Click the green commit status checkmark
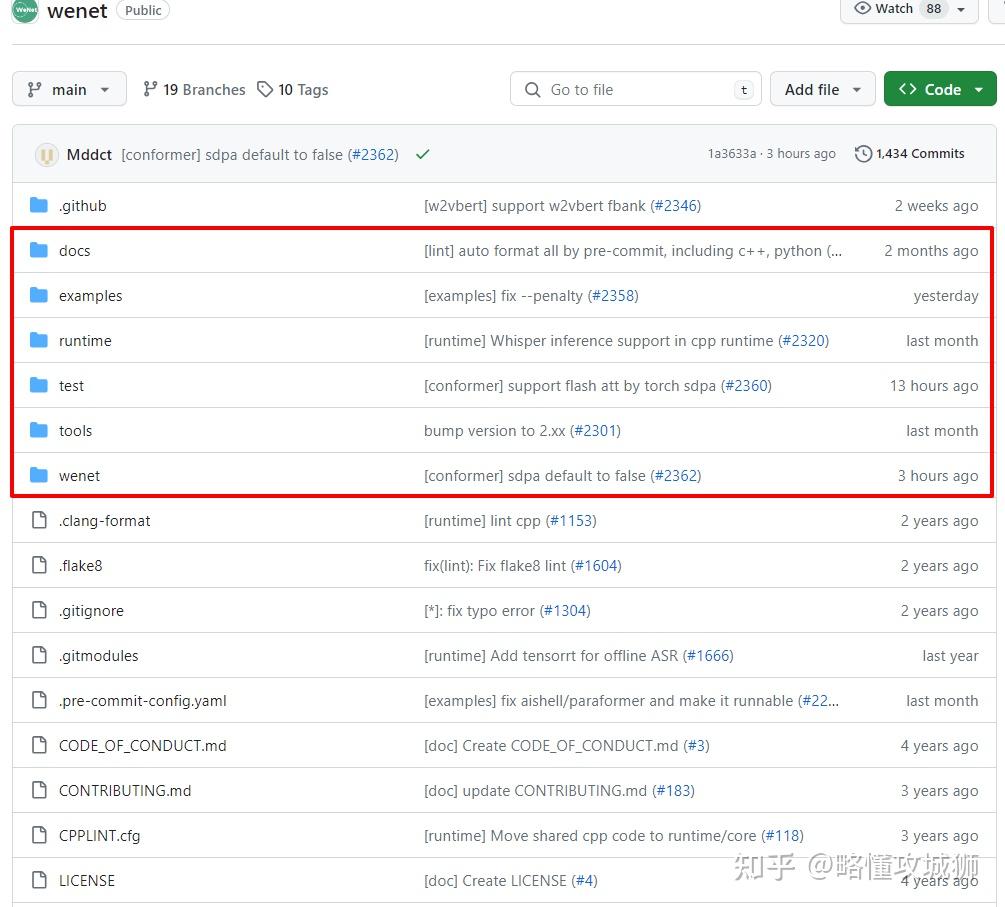Image resolution: width=1005 pixels, height=907 pixels. pyautogui.click(x=422, y=154)
